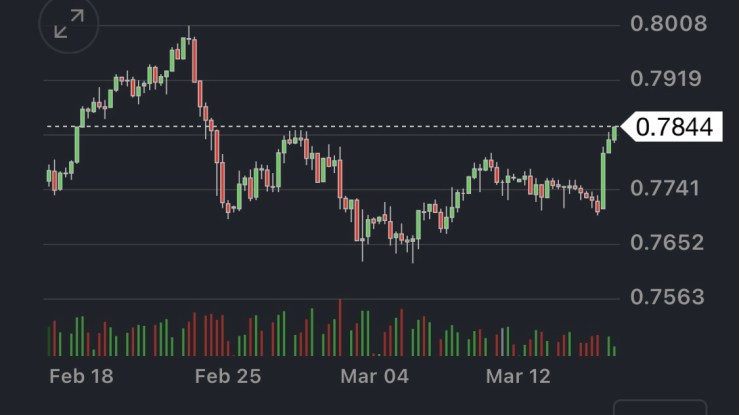Select the 0.8008 price axis label
Viewport: 739px width, 415px height.
(669, 24)
